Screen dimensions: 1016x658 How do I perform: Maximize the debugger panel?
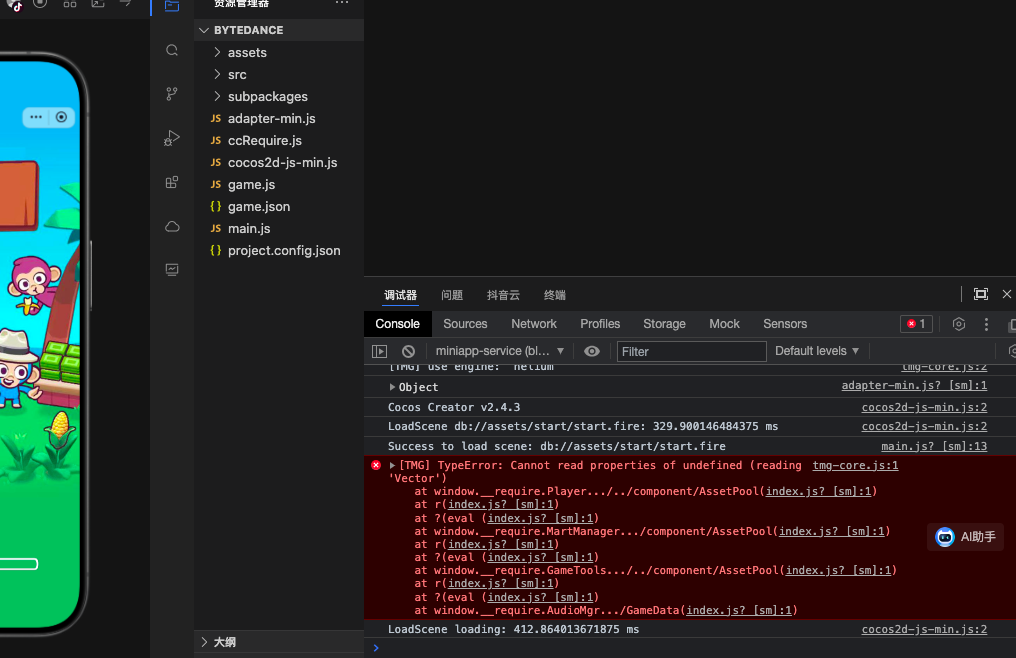click(x=981, y=294)
